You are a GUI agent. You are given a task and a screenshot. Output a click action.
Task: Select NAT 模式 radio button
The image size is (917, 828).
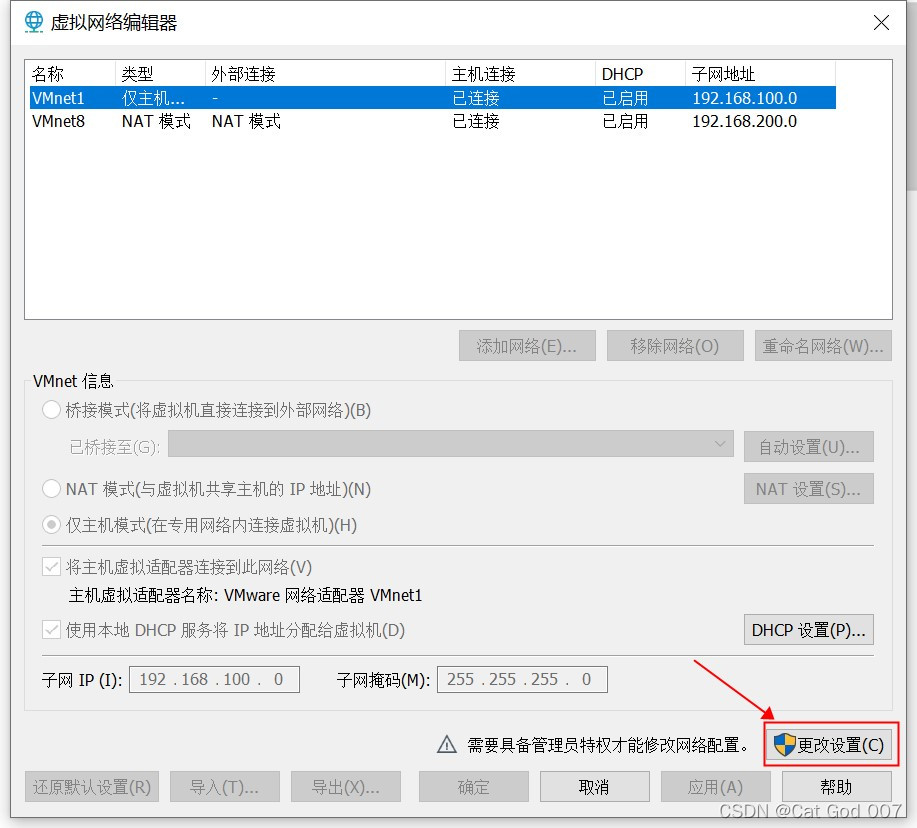pyautogui.click(x=51, y=488)
